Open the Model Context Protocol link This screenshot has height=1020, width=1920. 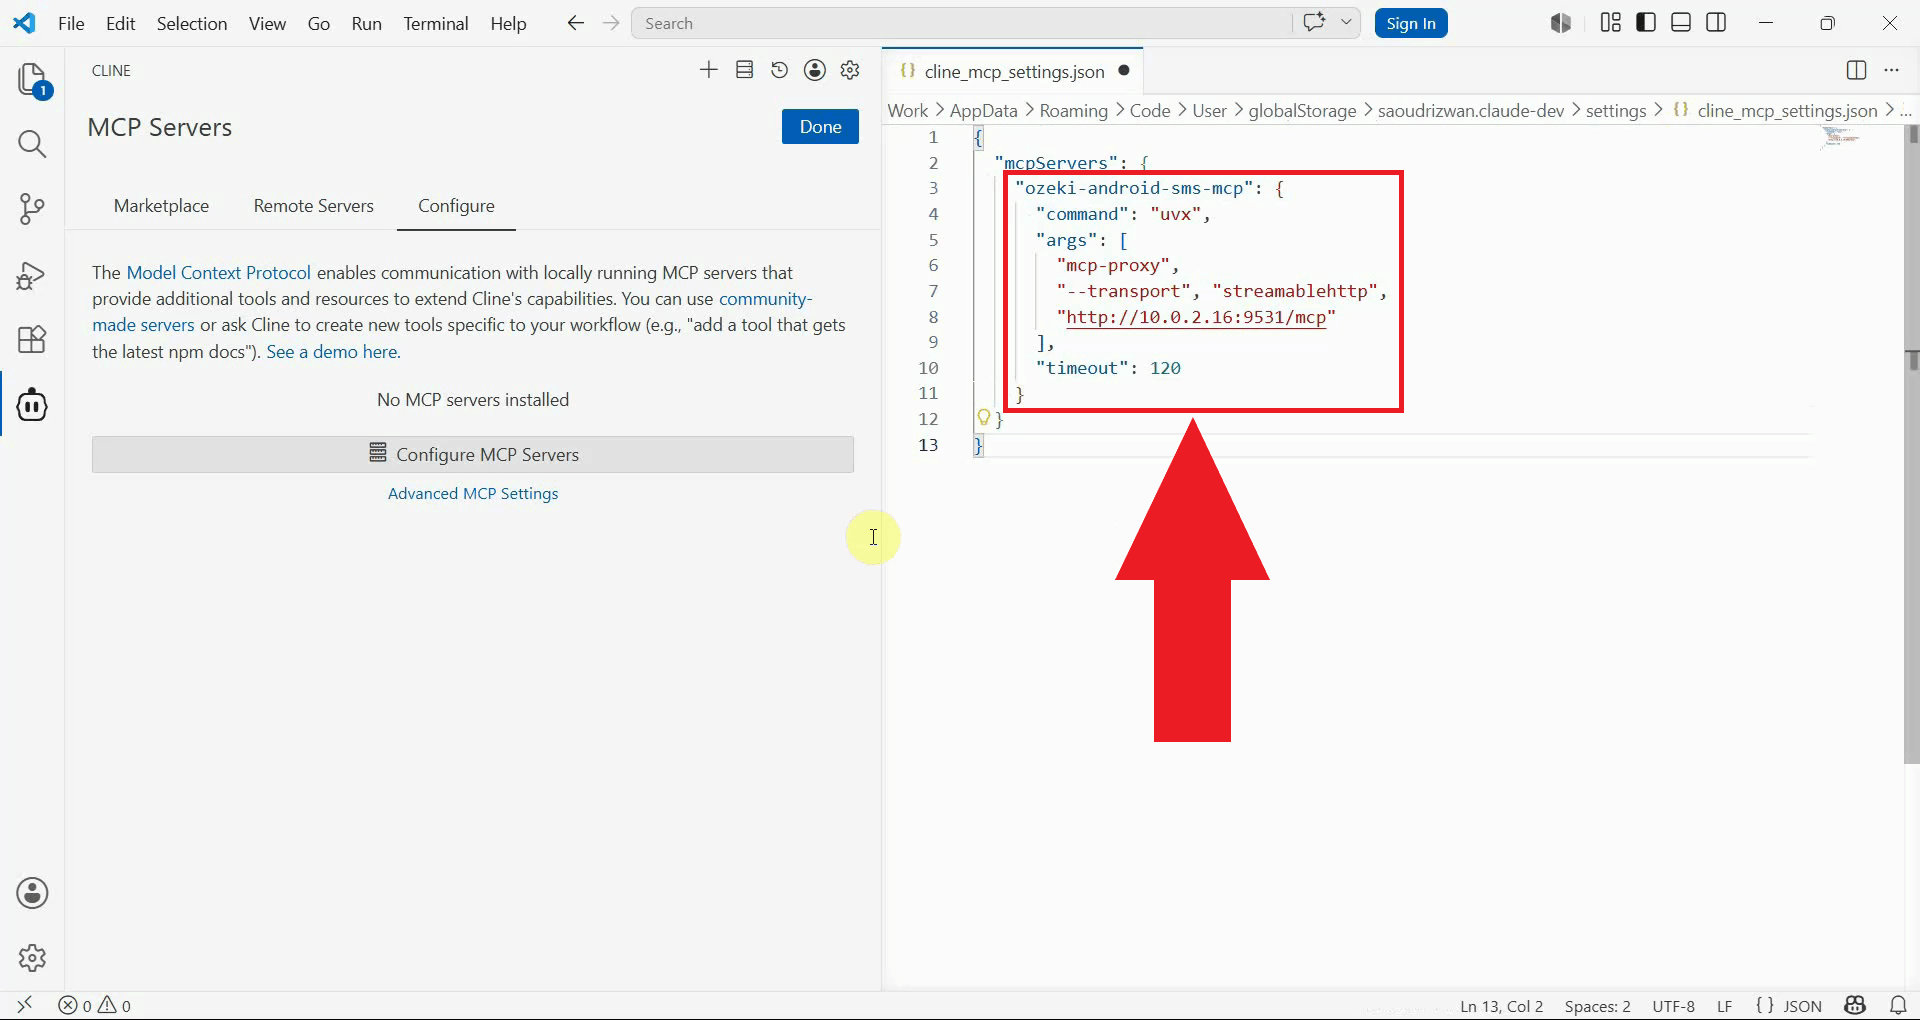pos(219,273)
